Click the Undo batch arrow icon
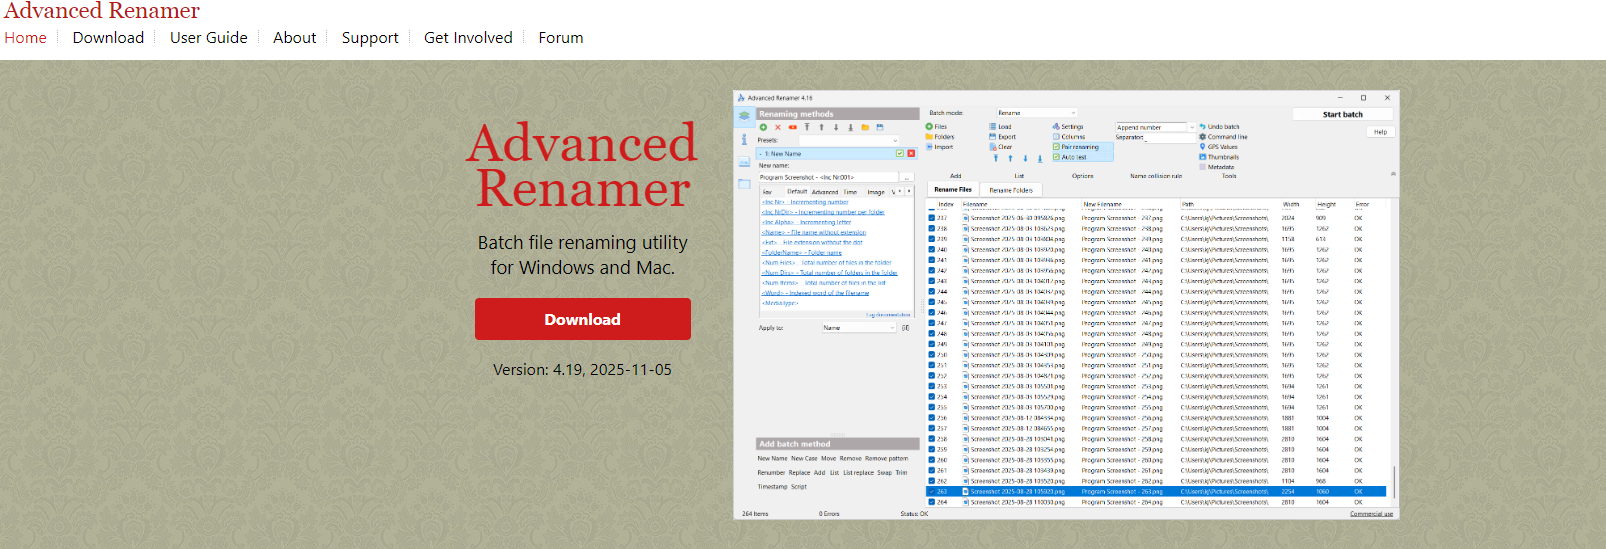The height and width of the screenshot is (549, 1606). pyautogui.click(x=1202, y=127)
